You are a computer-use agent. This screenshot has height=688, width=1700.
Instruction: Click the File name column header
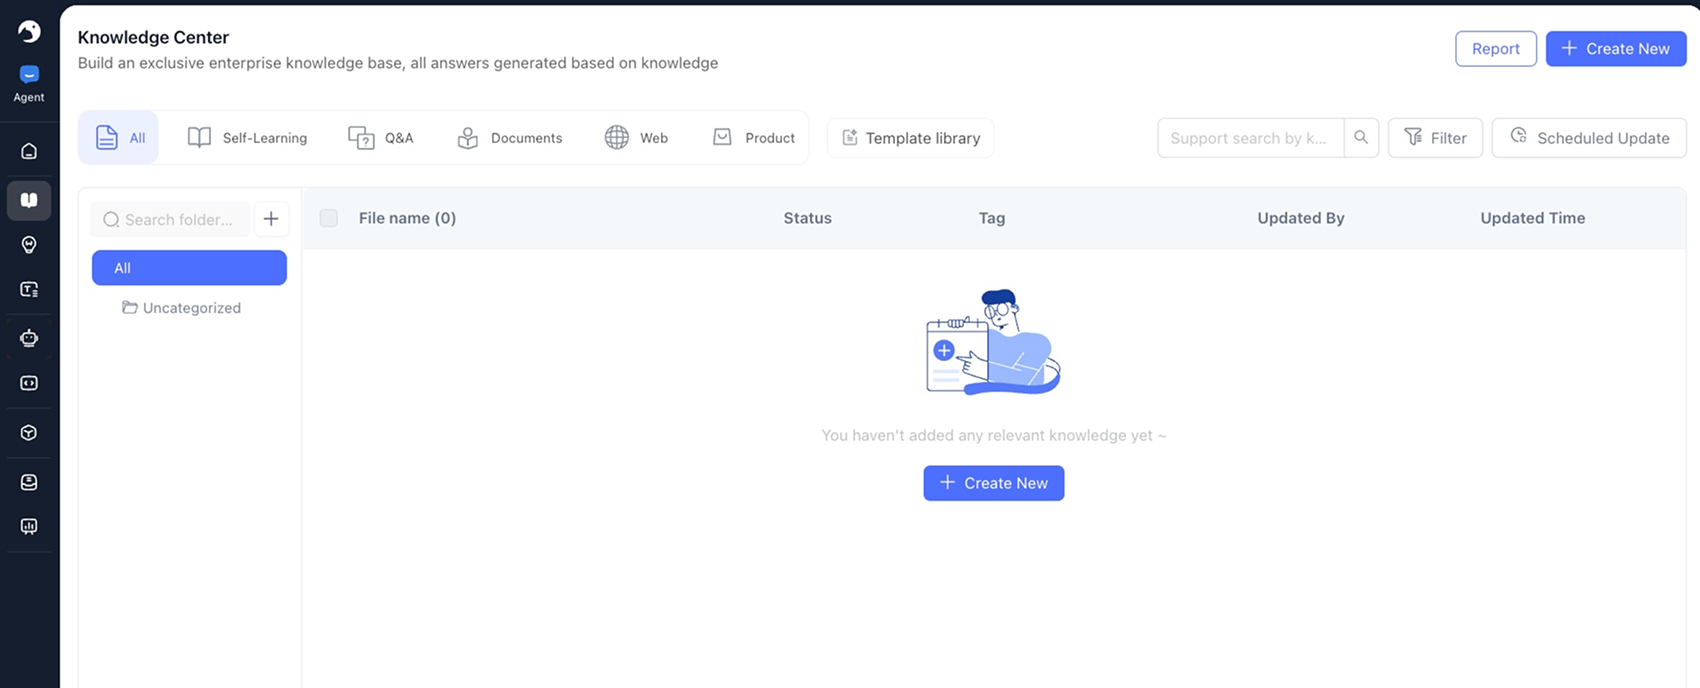[x=407, y=218]
